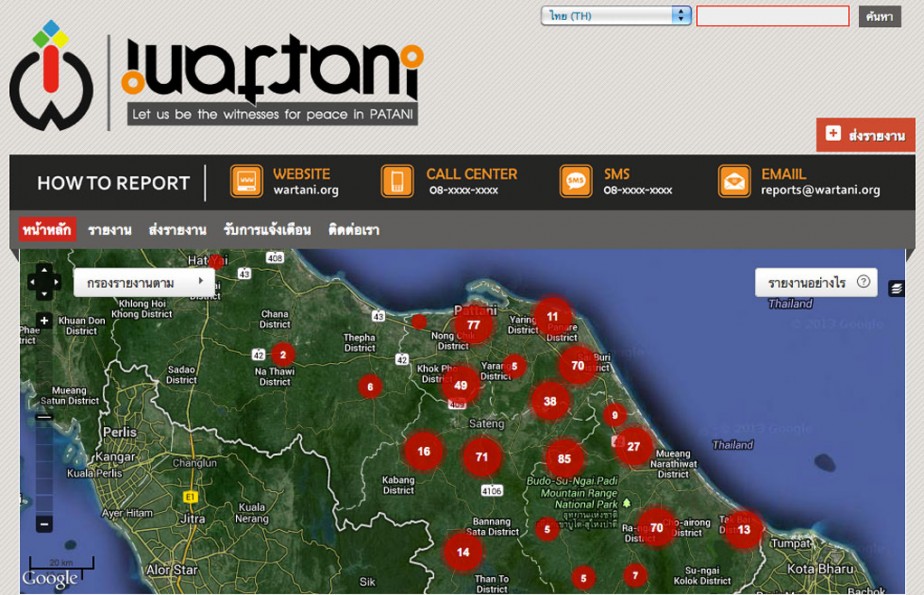The image size is (924, 595).
Task: Click the cluster marker labeled 7
Action: coord(635,575)
